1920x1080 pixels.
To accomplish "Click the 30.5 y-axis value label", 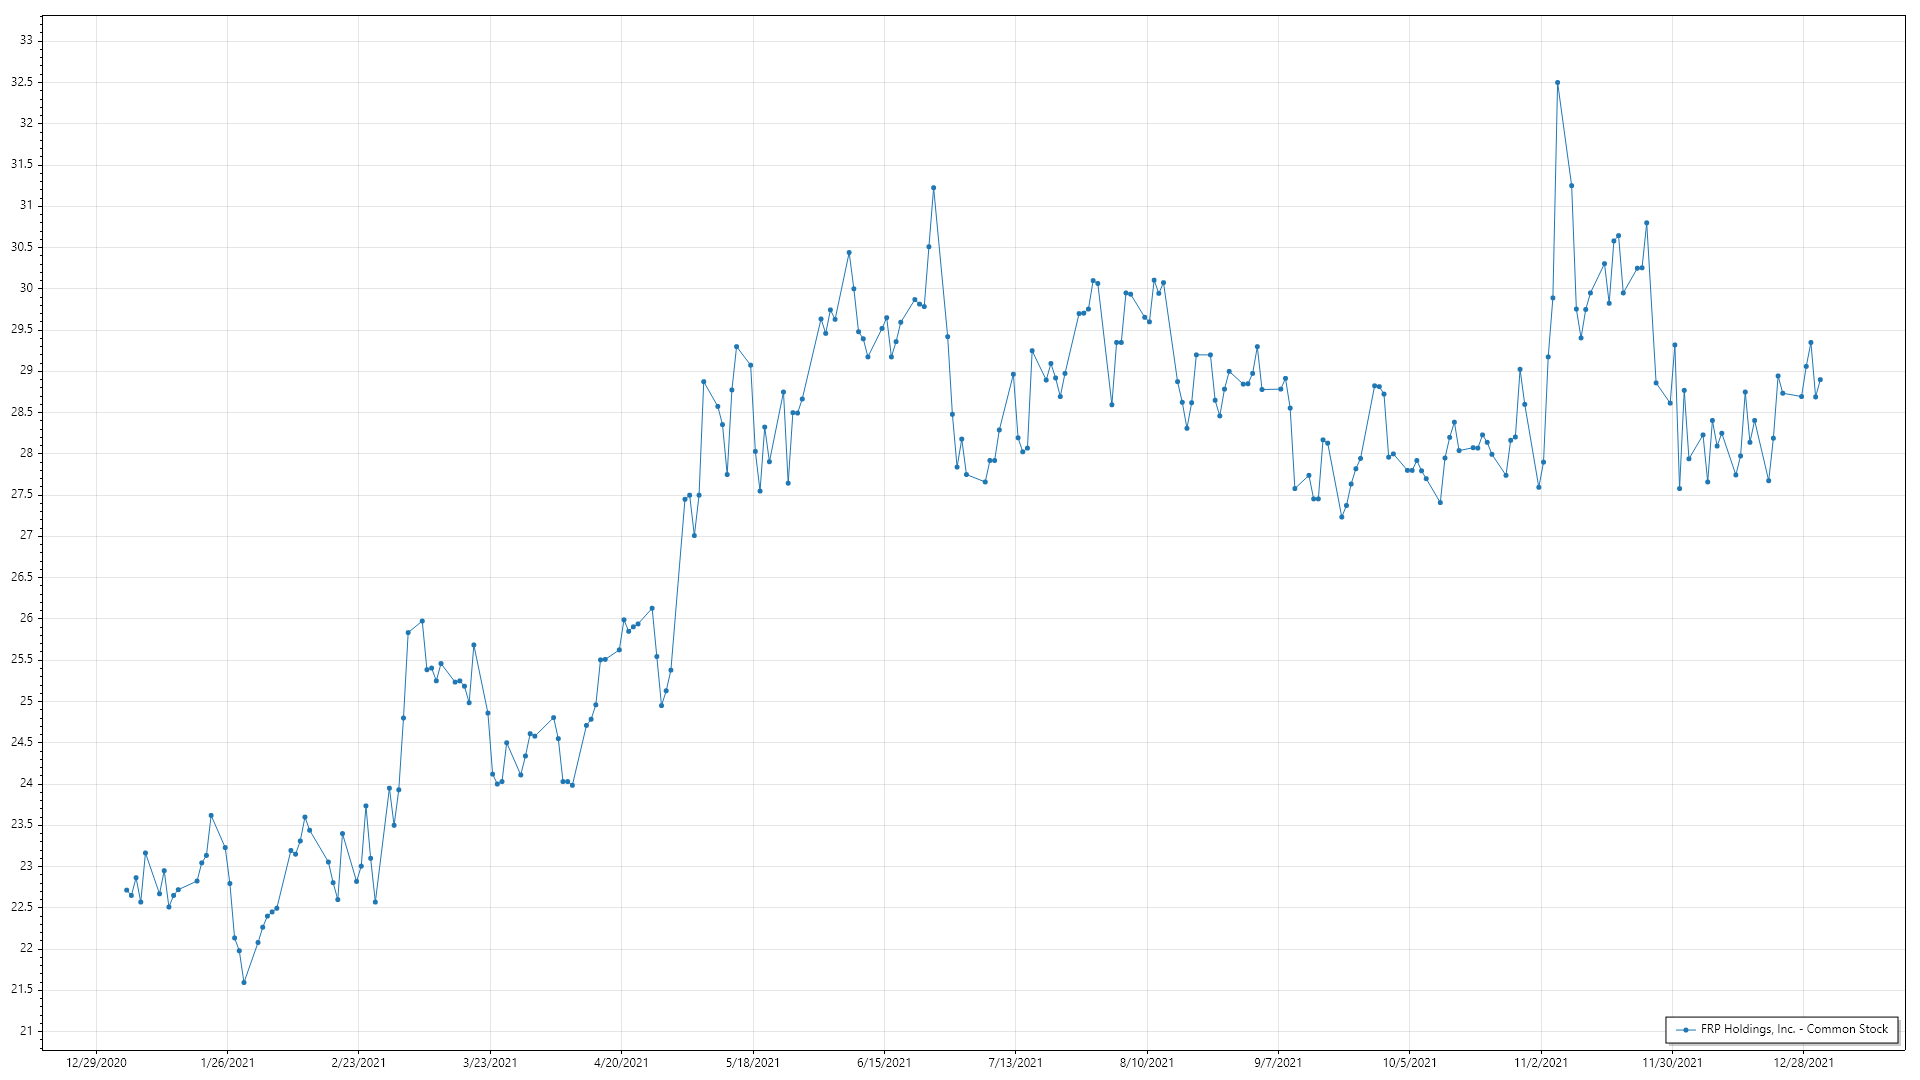I will pyautogui.click(x=22, y=247).
